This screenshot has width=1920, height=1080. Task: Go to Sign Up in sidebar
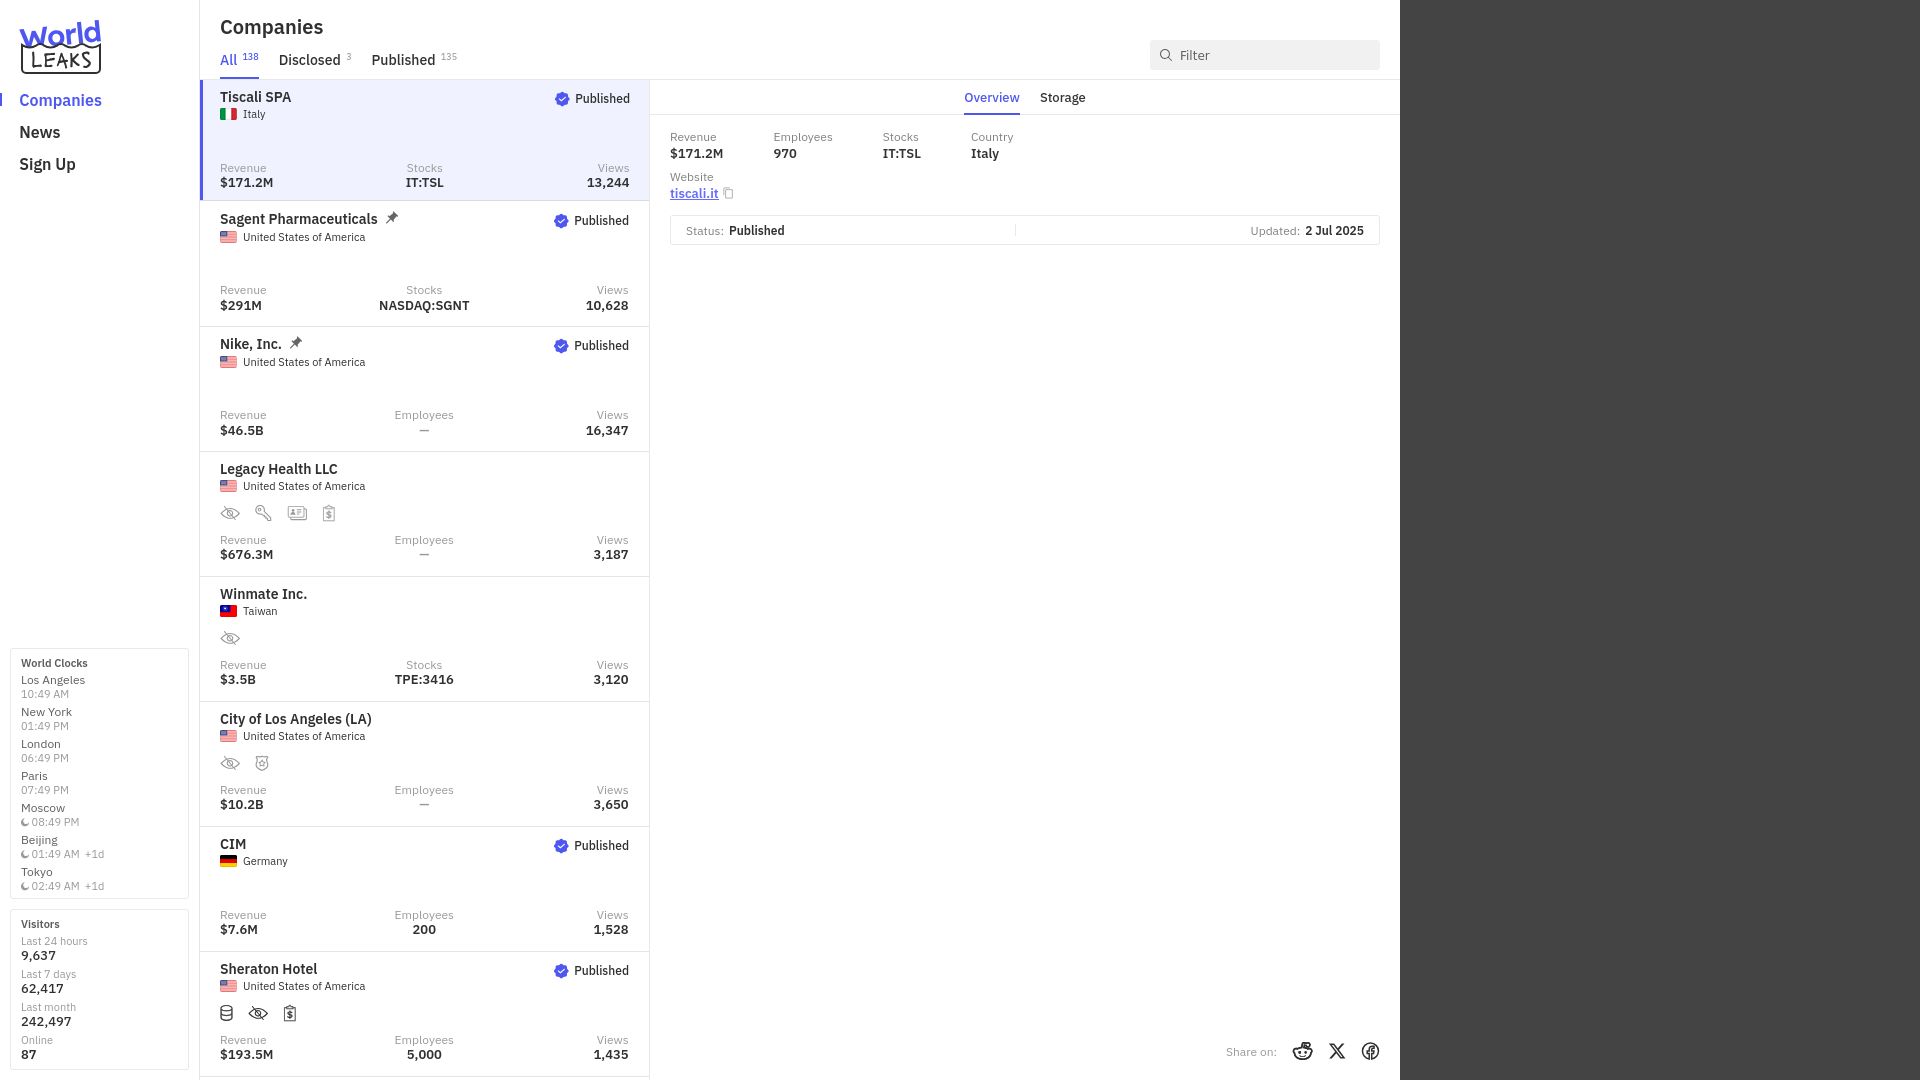pyautogui.click(x=47, y=164)
